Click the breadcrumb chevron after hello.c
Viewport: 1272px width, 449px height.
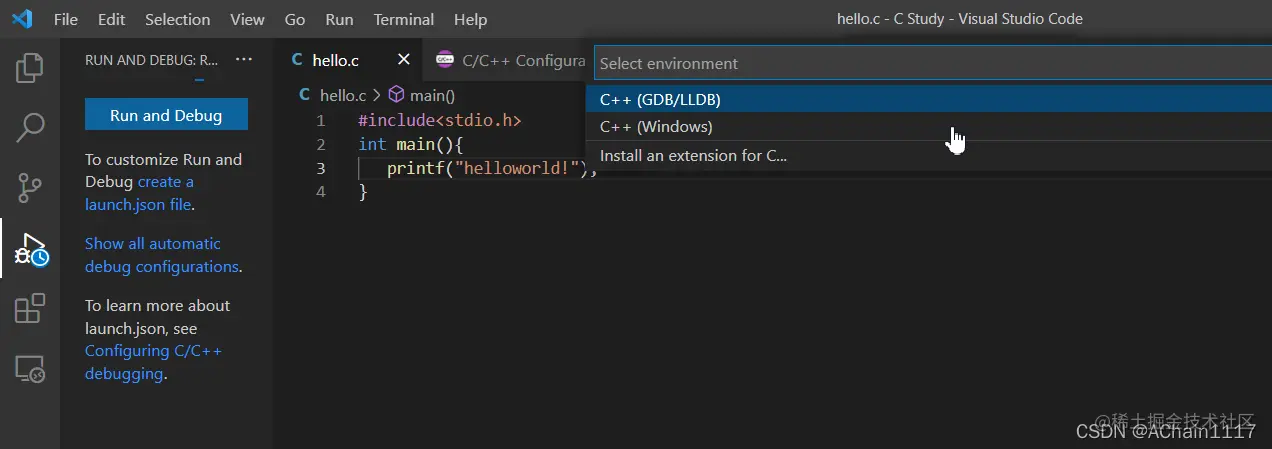click(x=377, y=95)
